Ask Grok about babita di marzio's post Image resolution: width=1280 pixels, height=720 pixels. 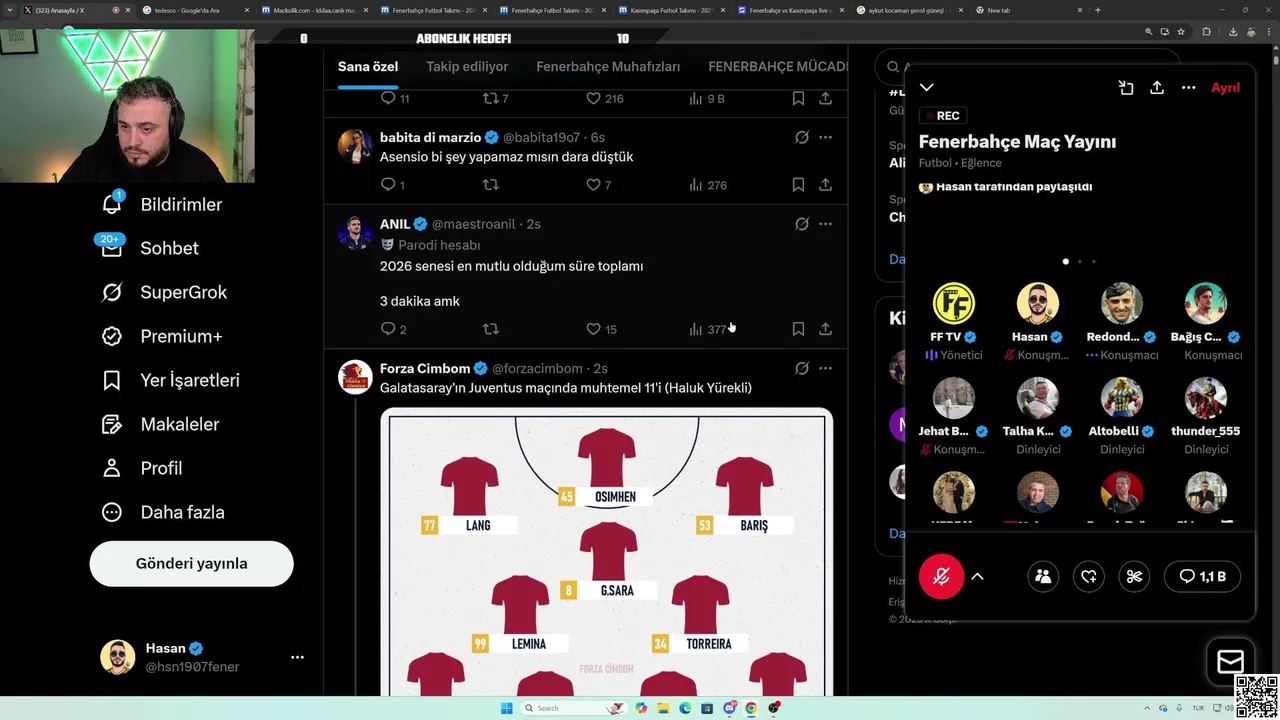pyautogui.click(x=801, y=137)
